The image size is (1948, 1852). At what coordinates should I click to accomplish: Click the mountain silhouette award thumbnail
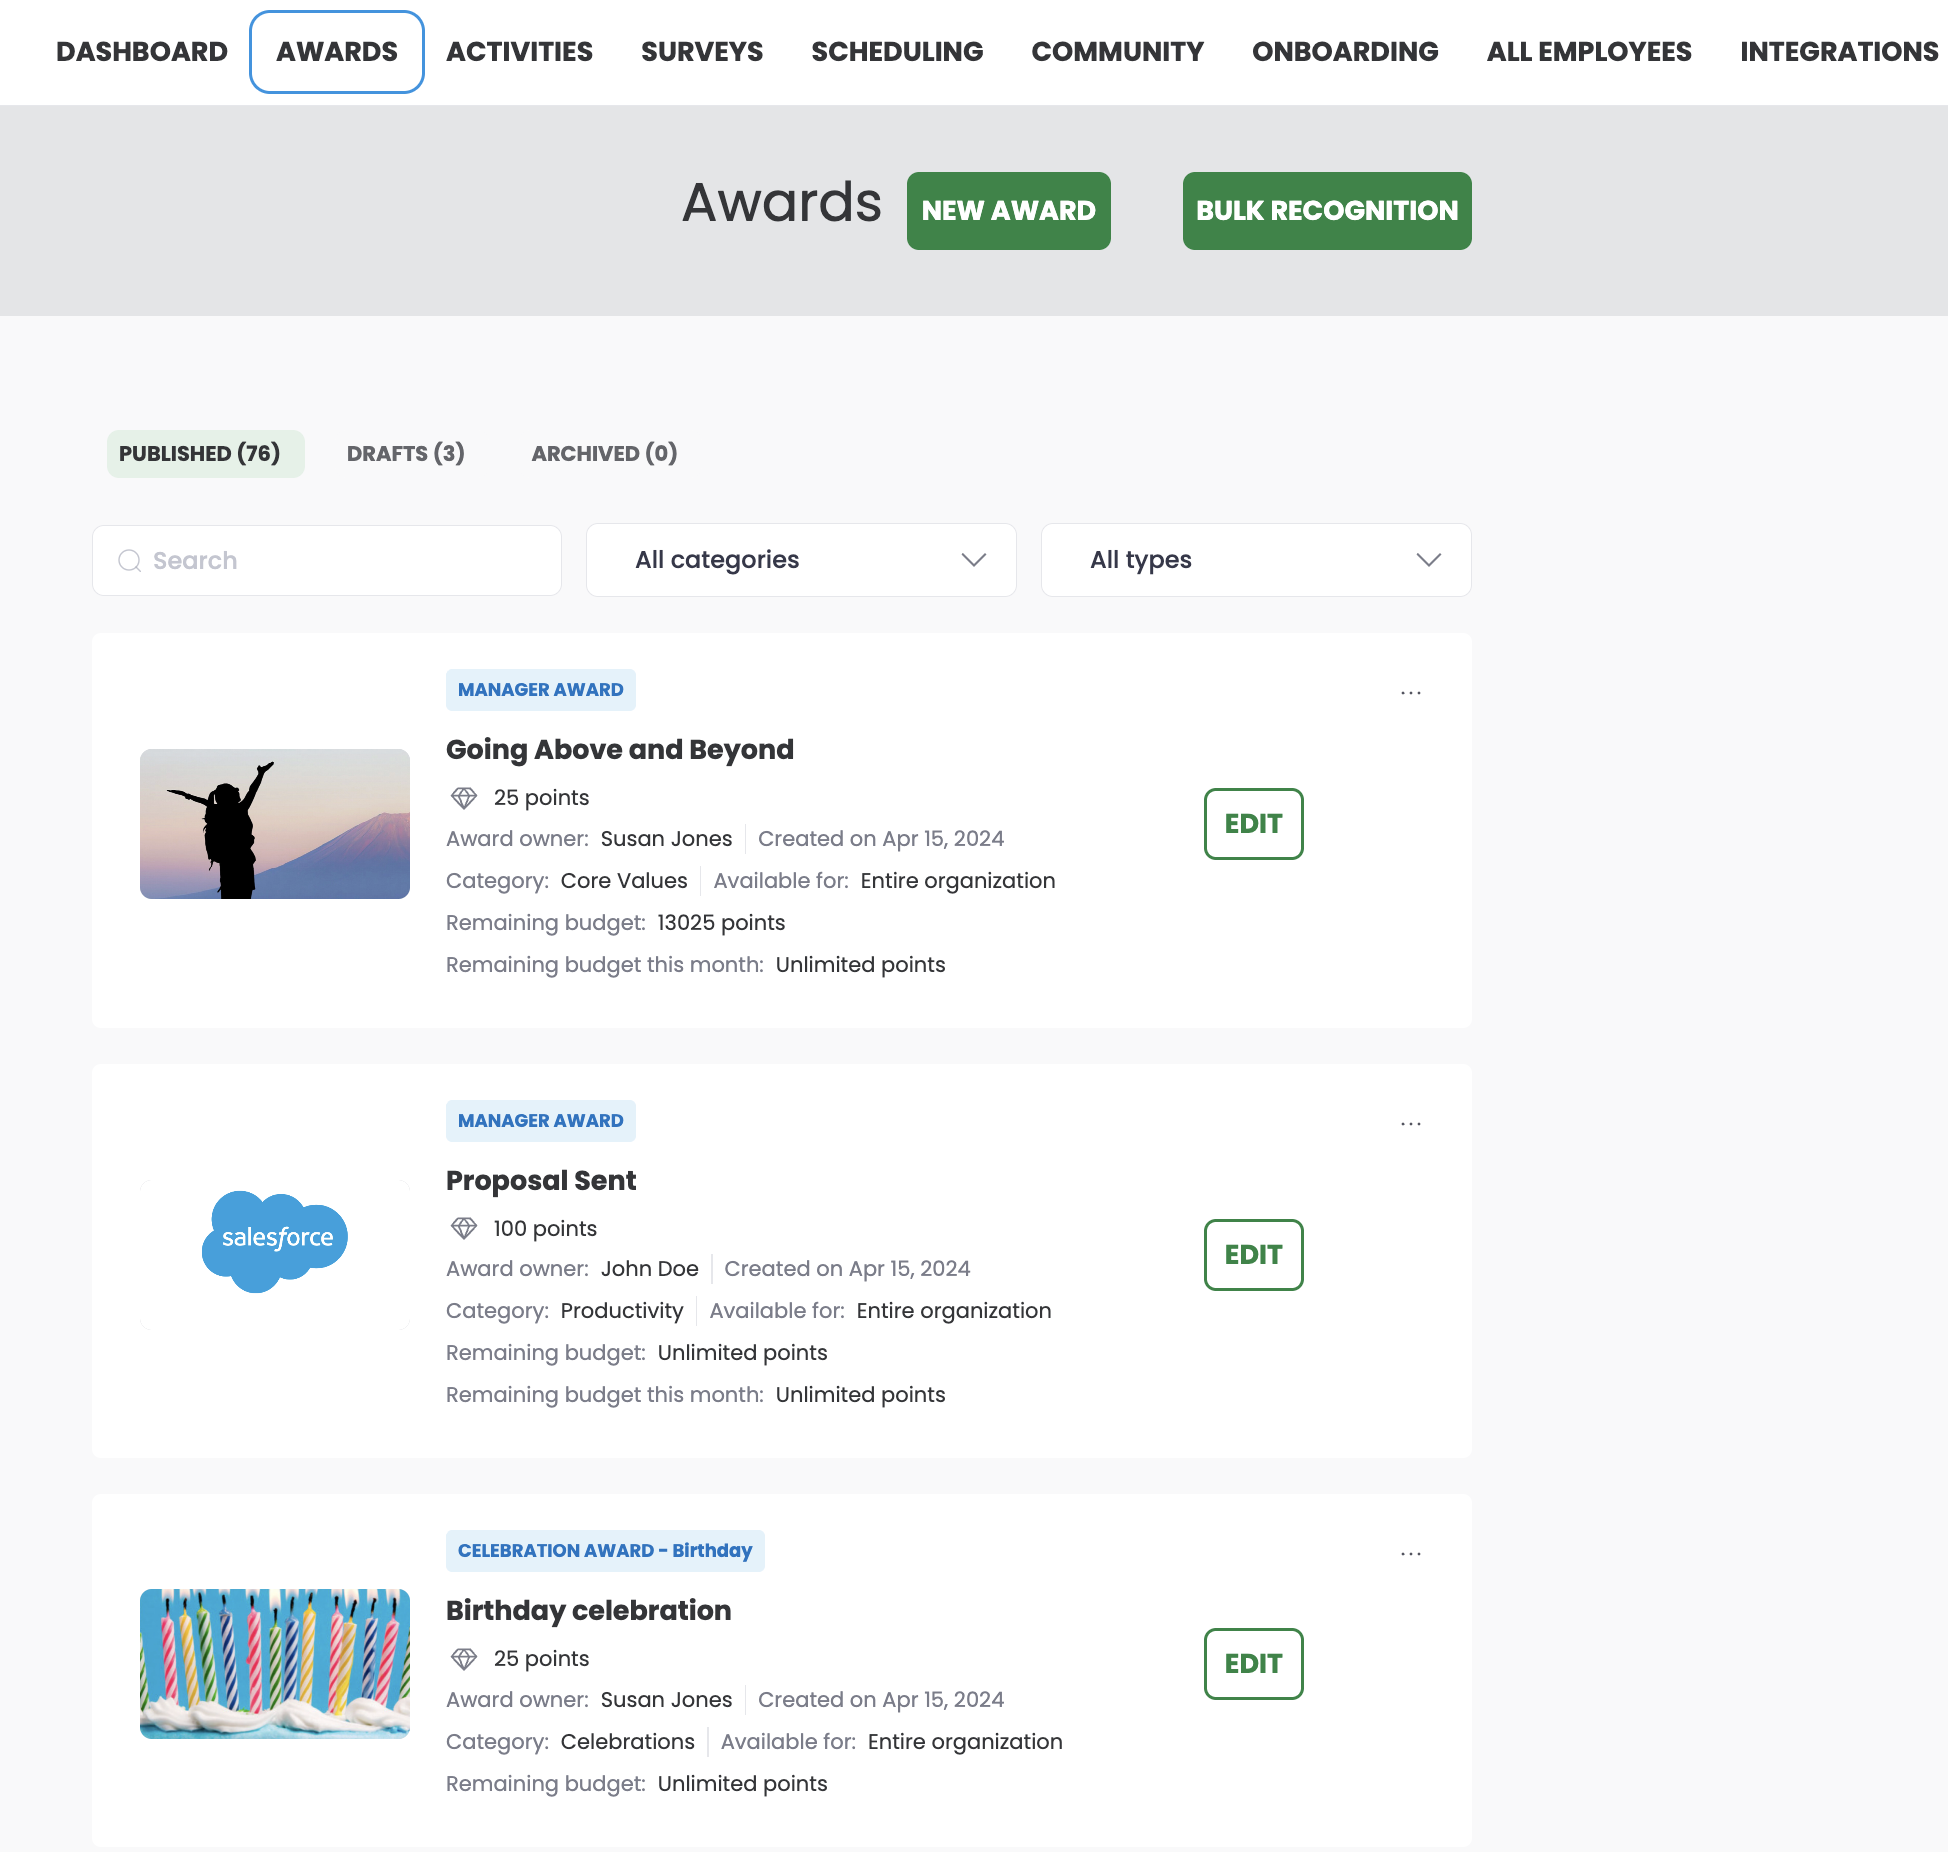[x=275, y=824]
